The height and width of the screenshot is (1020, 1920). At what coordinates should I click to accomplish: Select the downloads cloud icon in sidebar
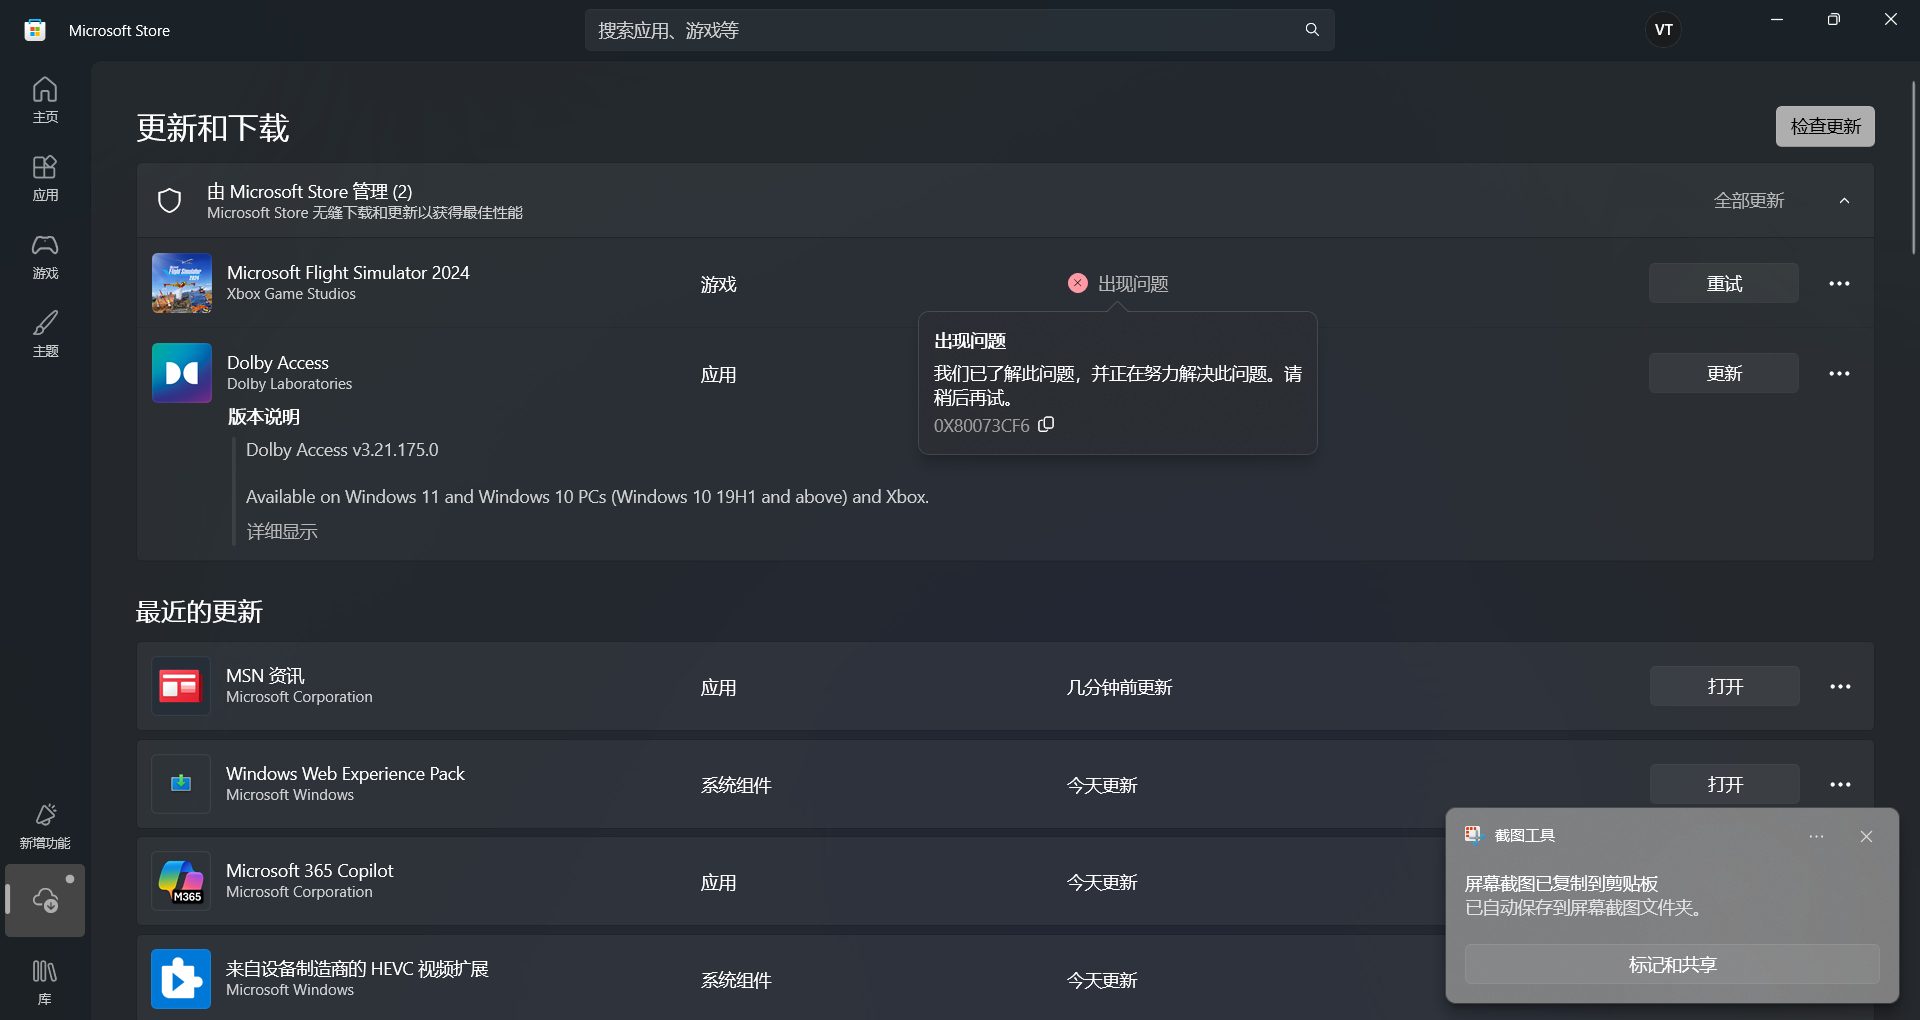pyautogui.click(x=45, y=900)
